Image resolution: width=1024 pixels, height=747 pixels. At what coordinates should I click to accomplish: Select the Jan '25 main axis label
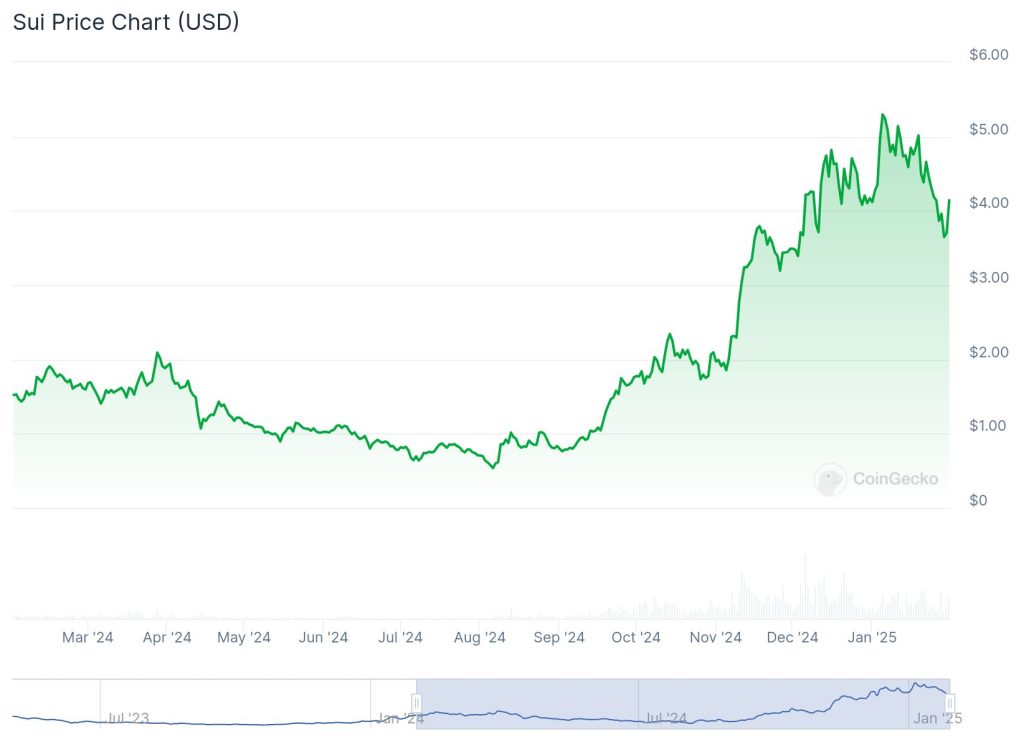pyautogui.click(x=872, y=637)
